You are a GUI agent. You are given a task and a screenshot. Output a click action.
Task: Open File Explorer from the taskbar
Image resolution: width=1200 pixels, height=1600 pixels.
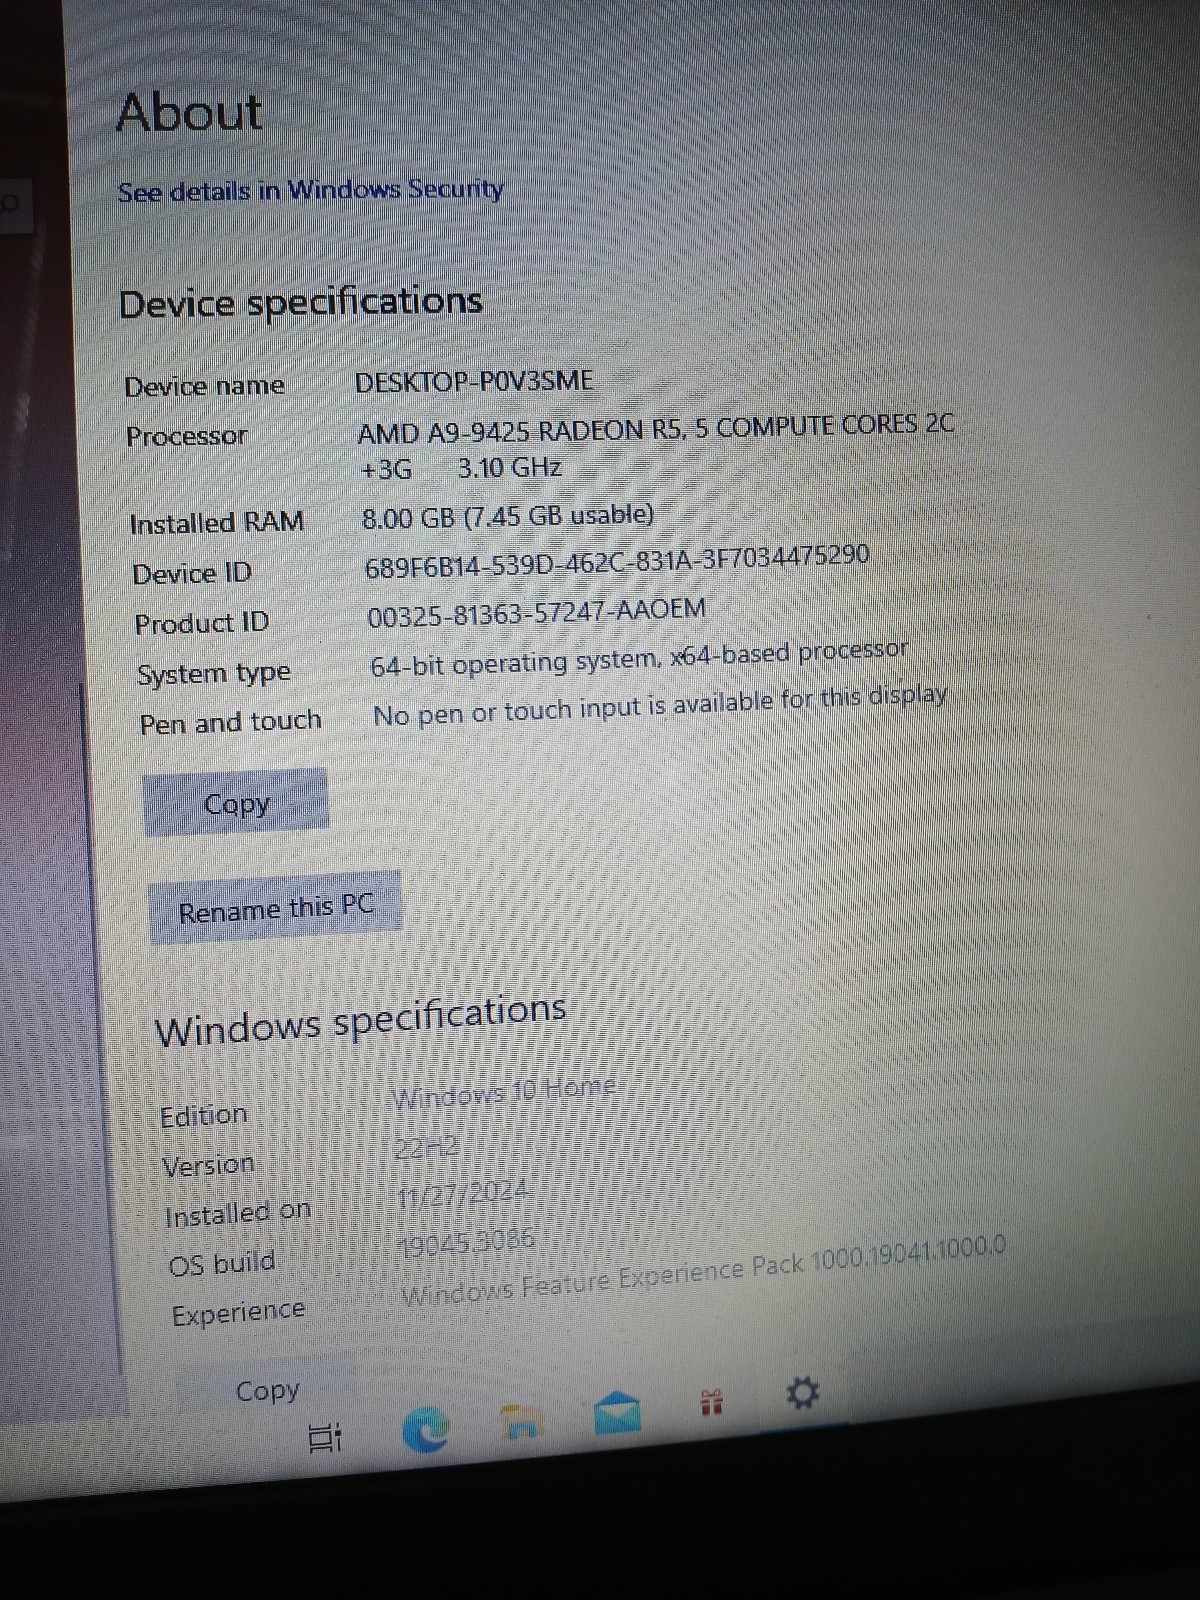521,1424
